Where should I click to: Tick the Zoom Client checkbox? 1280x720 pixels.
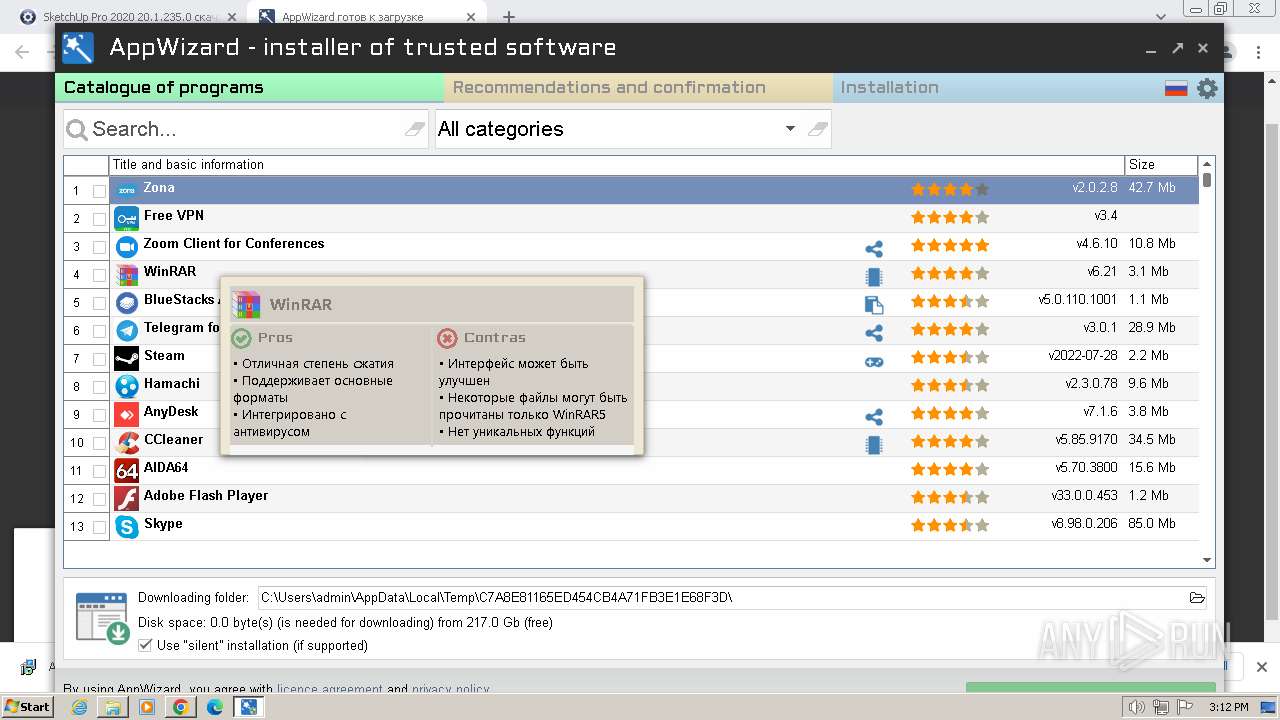pos(99,247)
